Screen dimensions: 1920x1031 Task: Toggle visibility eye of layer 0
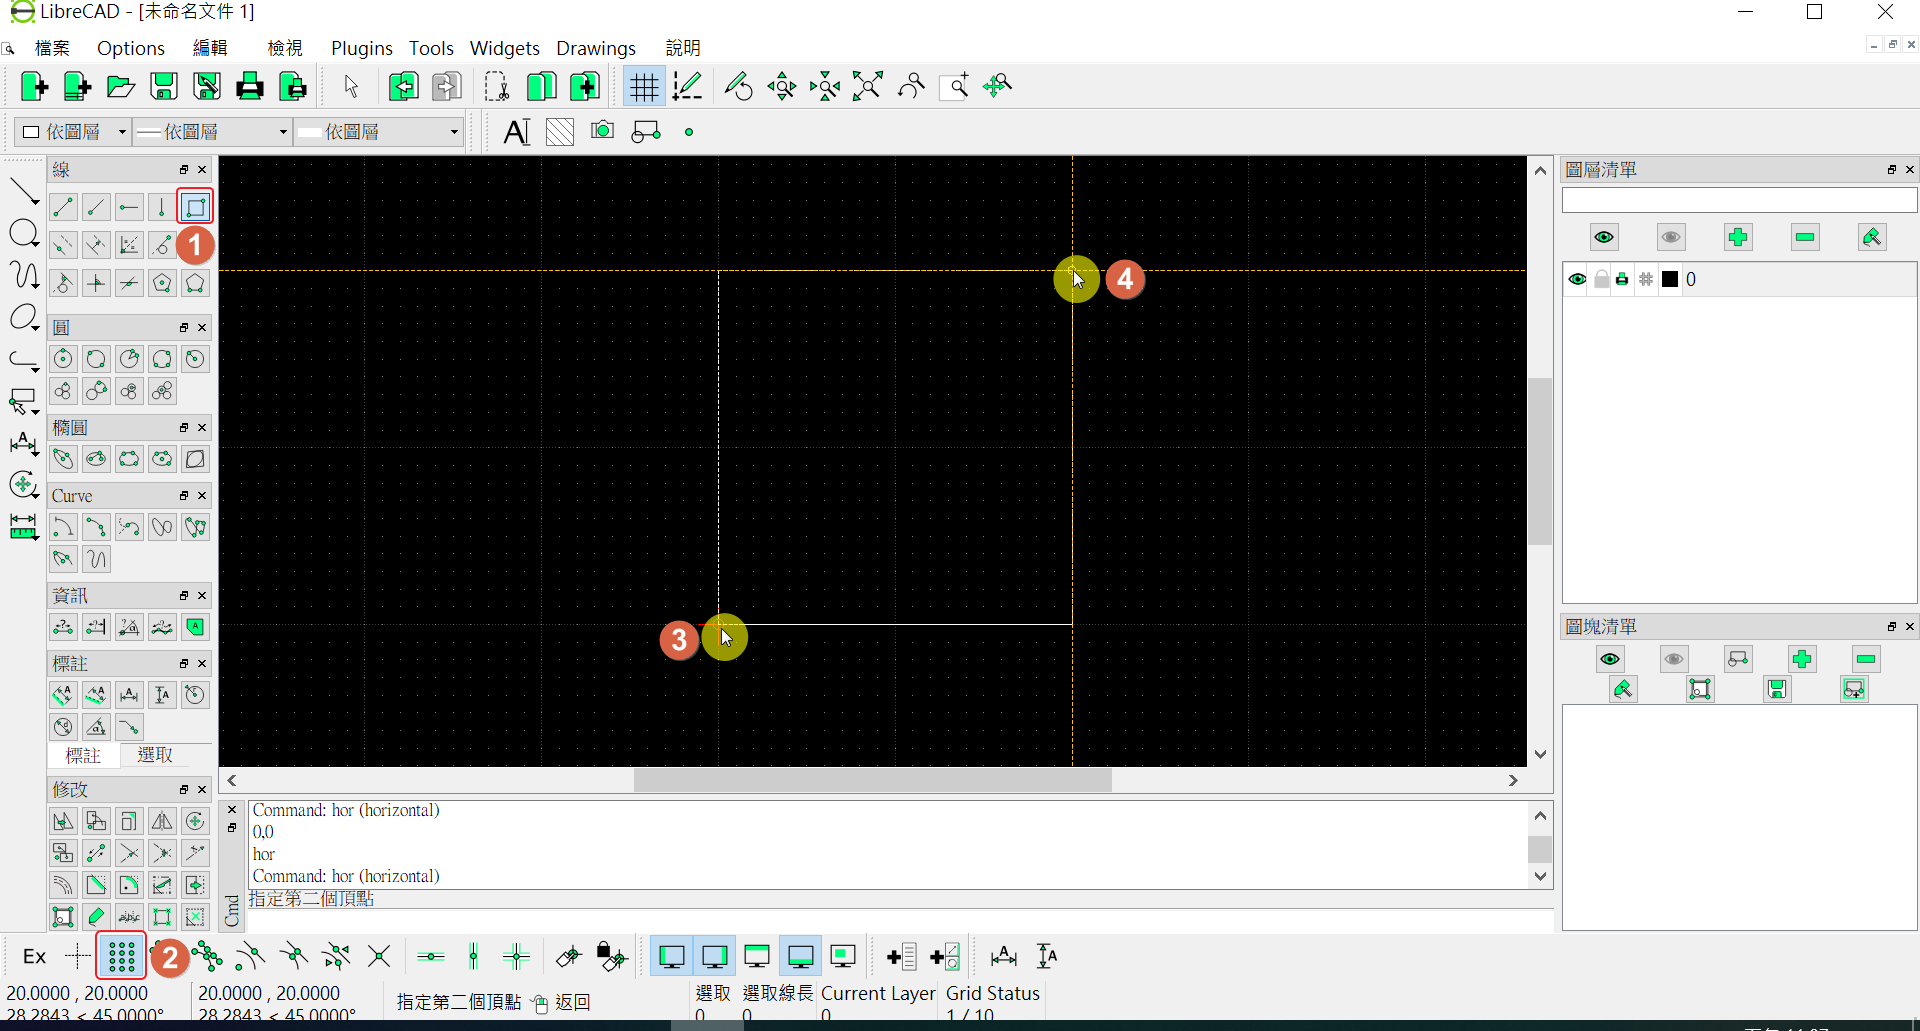tap(1577, 279)
